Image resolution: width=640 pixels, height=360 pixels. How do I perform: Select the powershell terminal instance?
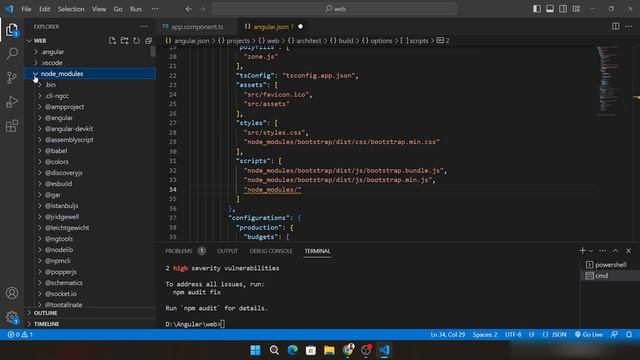(610, 265)
